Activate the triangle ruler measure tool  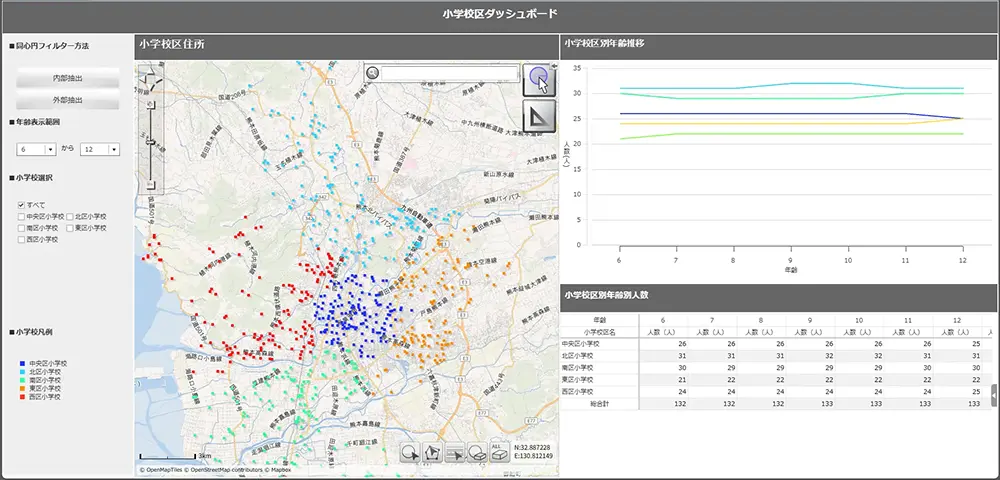pos(537,115)
